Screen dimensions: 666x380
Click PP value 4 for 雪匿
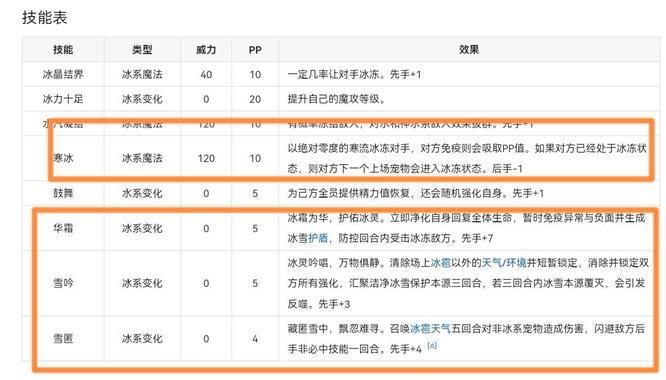(255, 338)
